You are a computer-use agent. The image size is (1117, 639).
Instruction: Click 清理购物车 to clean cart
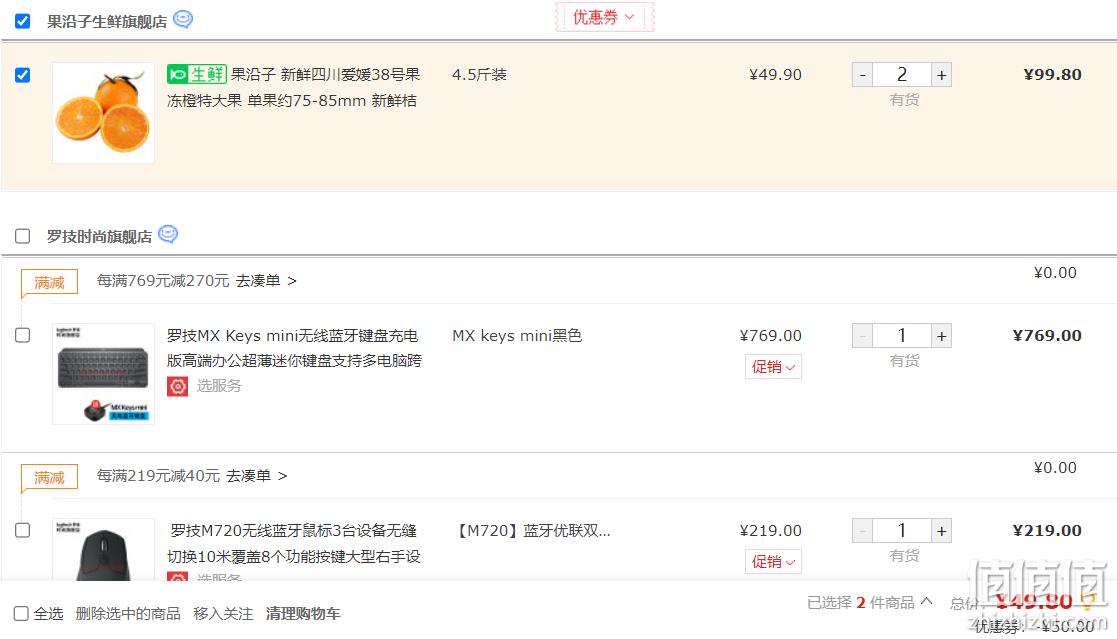click(x=303, y=613)
